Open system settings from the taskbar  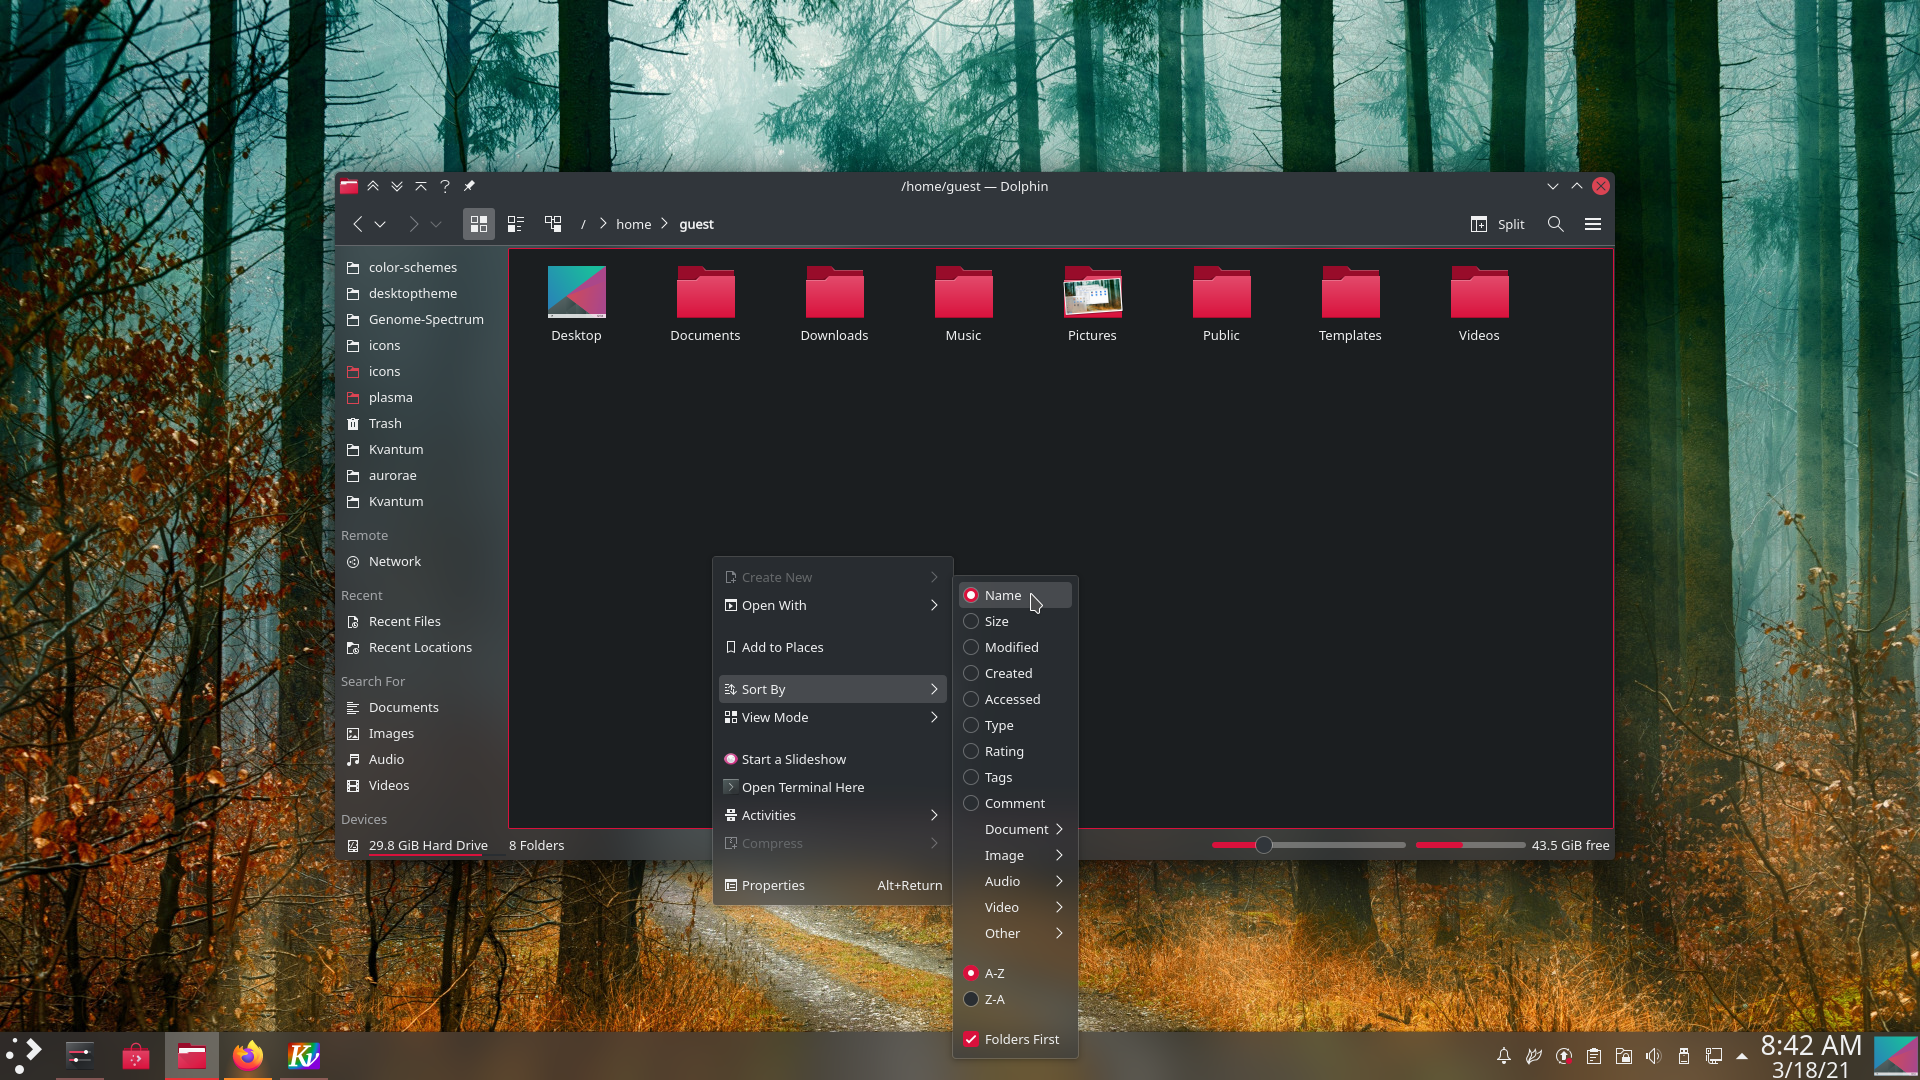tap(80, 1056)
